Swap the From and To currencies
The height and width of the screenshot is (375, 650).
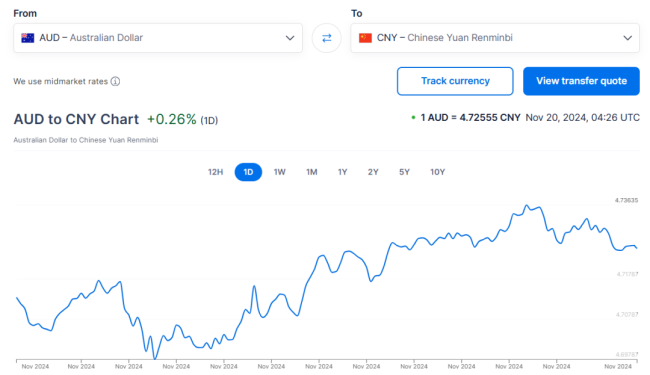[327, 38]
